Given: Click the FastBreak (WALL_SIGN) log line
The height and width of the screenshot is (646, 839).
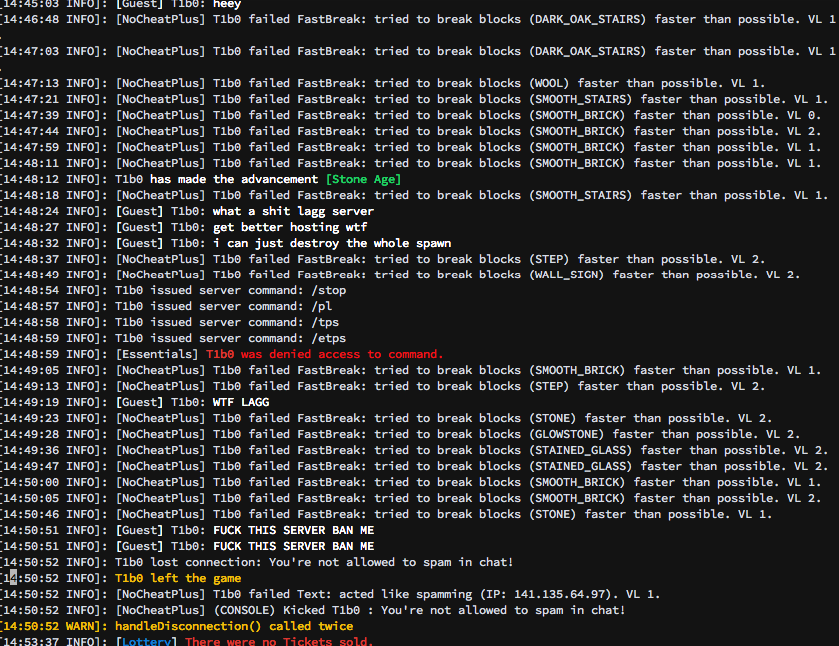Looking at the screenshot, I should click(400, 275).
